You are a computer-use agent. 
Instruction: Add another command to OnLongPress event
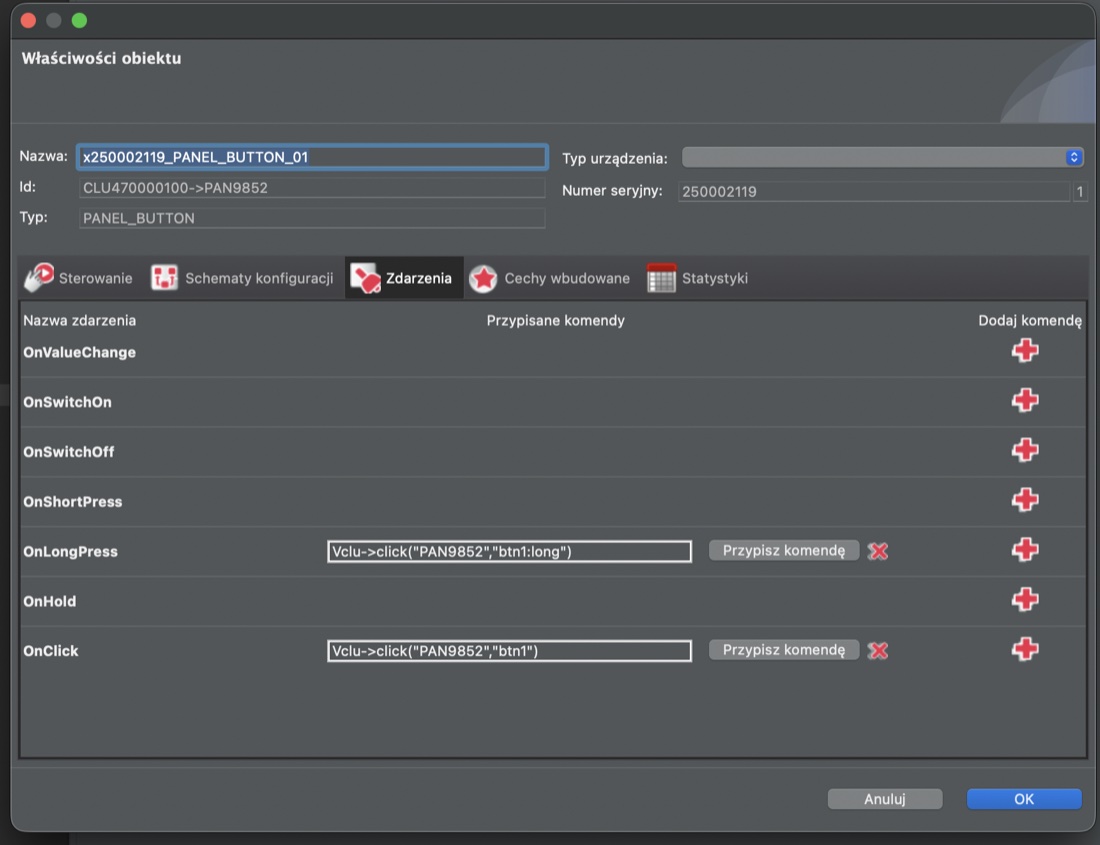pos(1025,549)
